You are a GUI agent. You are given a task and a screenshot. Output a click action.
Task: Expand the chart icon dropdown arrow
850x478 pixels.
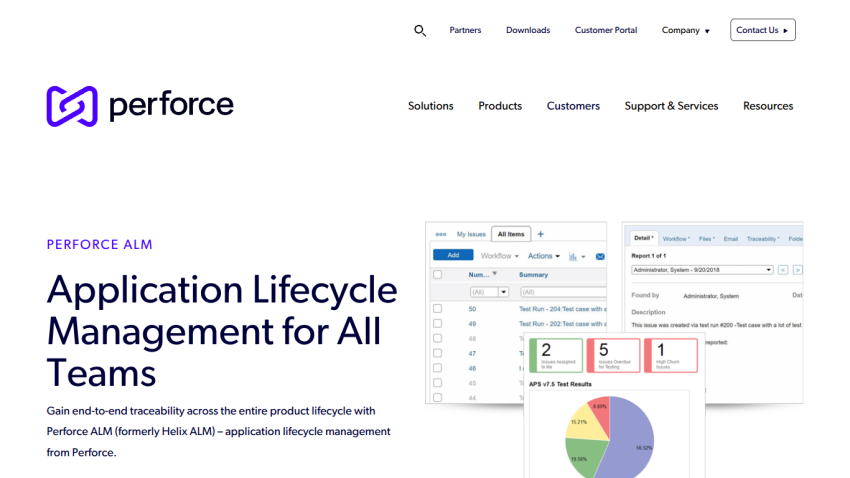coord(583,257)
